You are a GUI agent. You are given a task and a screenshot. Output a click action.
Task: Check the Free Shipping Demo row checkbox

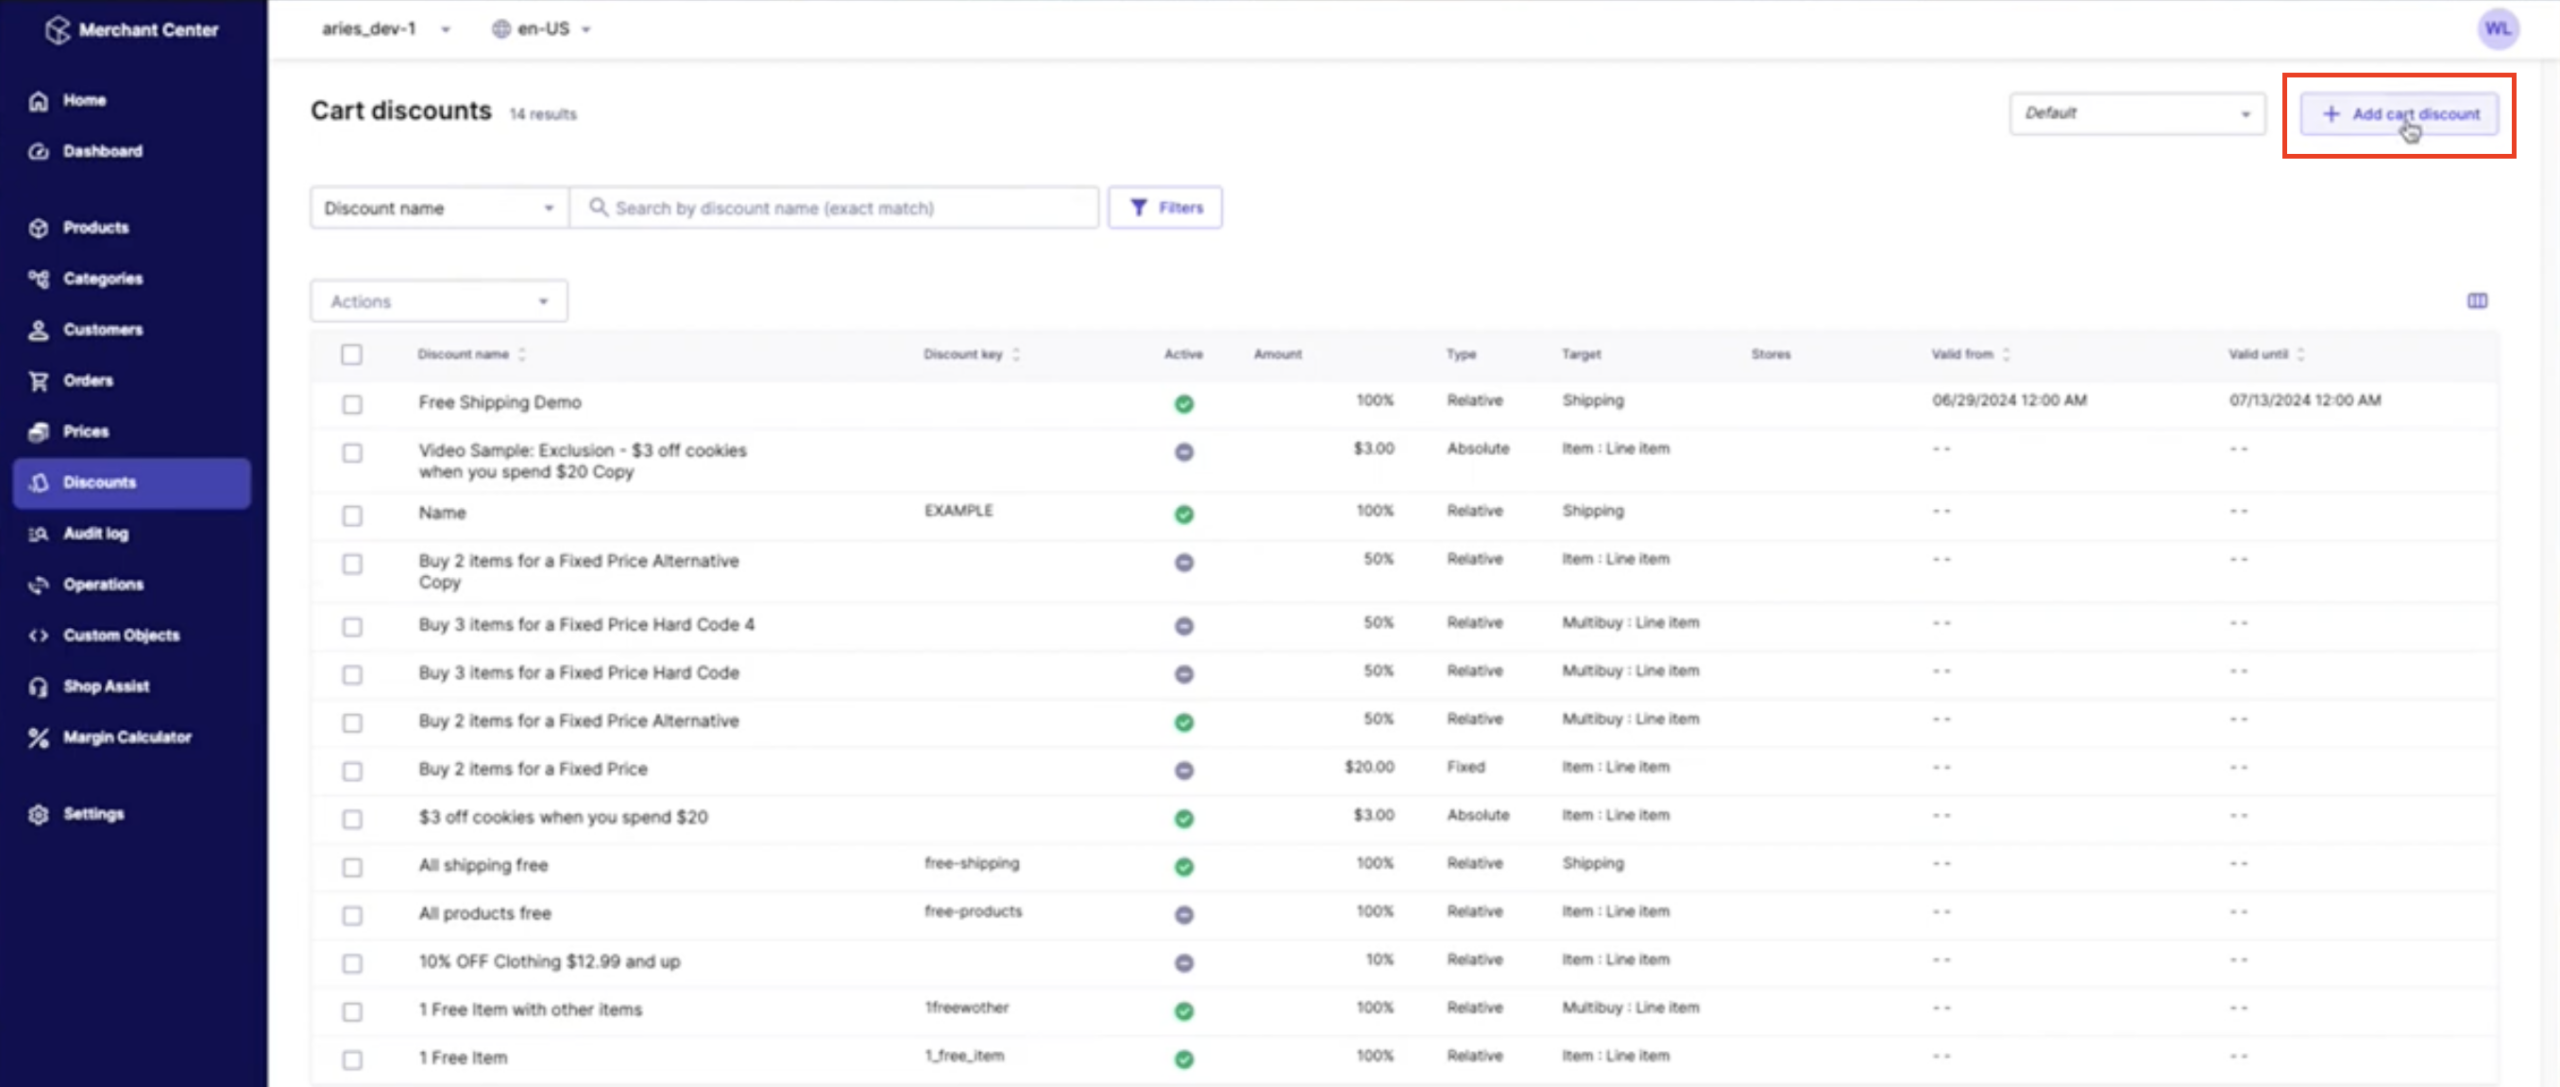[x=352, y=405]
